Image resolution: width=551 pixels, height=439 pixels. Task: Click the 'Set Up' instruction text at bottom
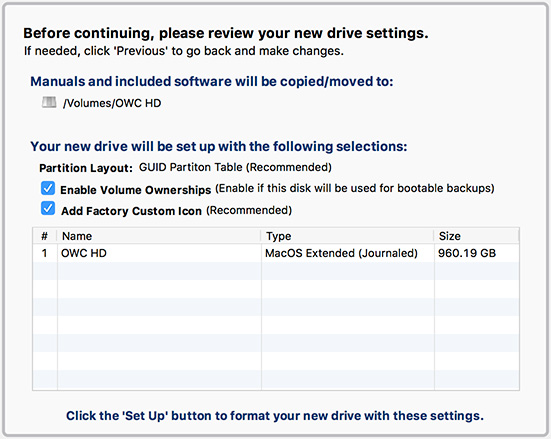275,416
